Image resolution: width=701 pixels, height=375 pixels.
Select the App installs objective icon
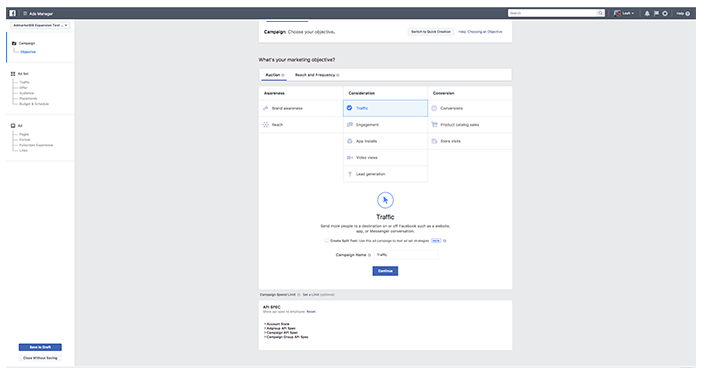(x=350, y=141)
